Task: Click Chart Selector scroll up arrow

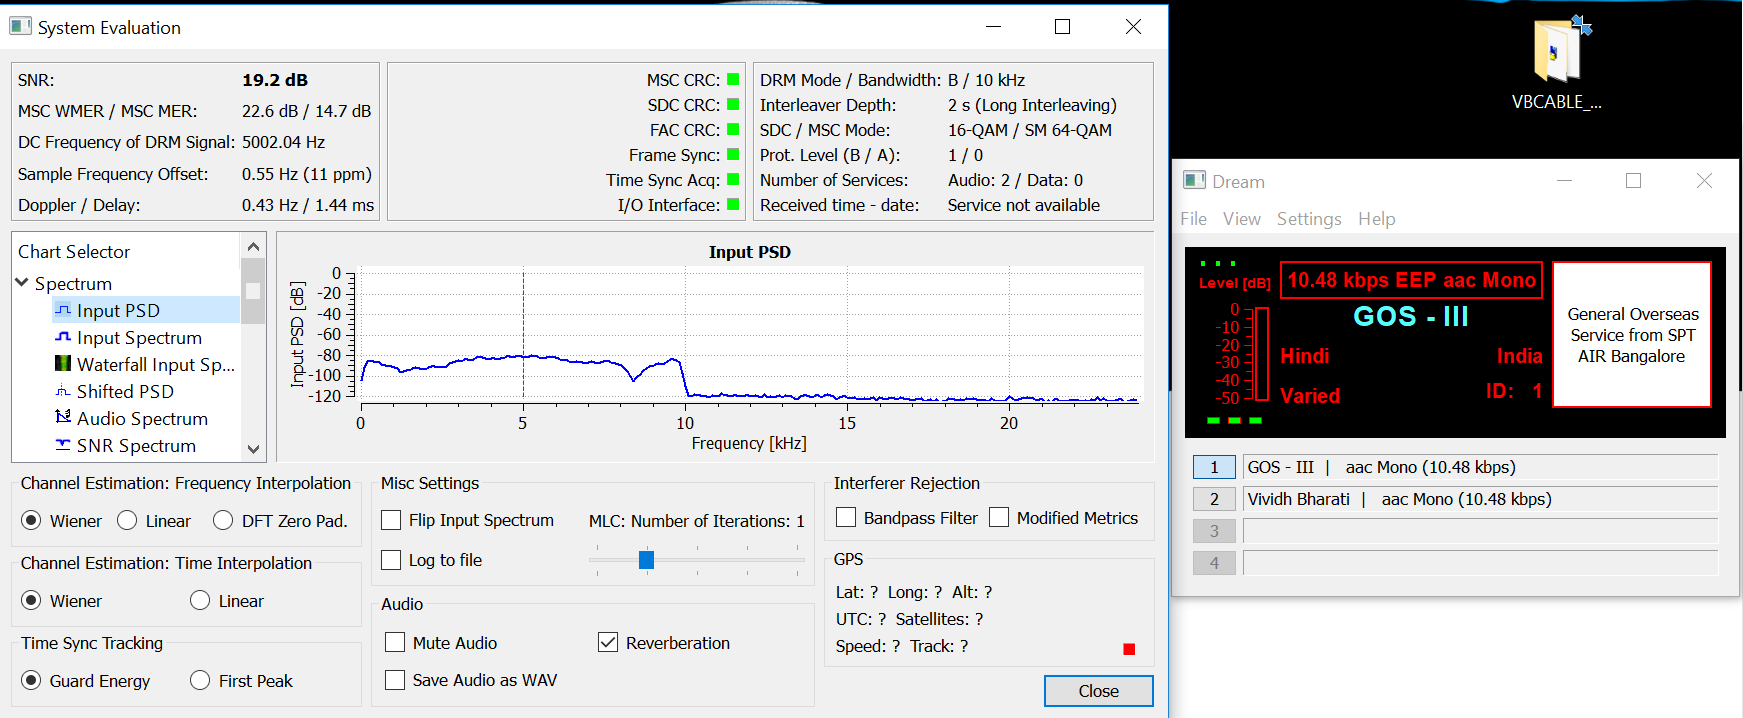Action: pyautogui.click(x=253, y=246)
